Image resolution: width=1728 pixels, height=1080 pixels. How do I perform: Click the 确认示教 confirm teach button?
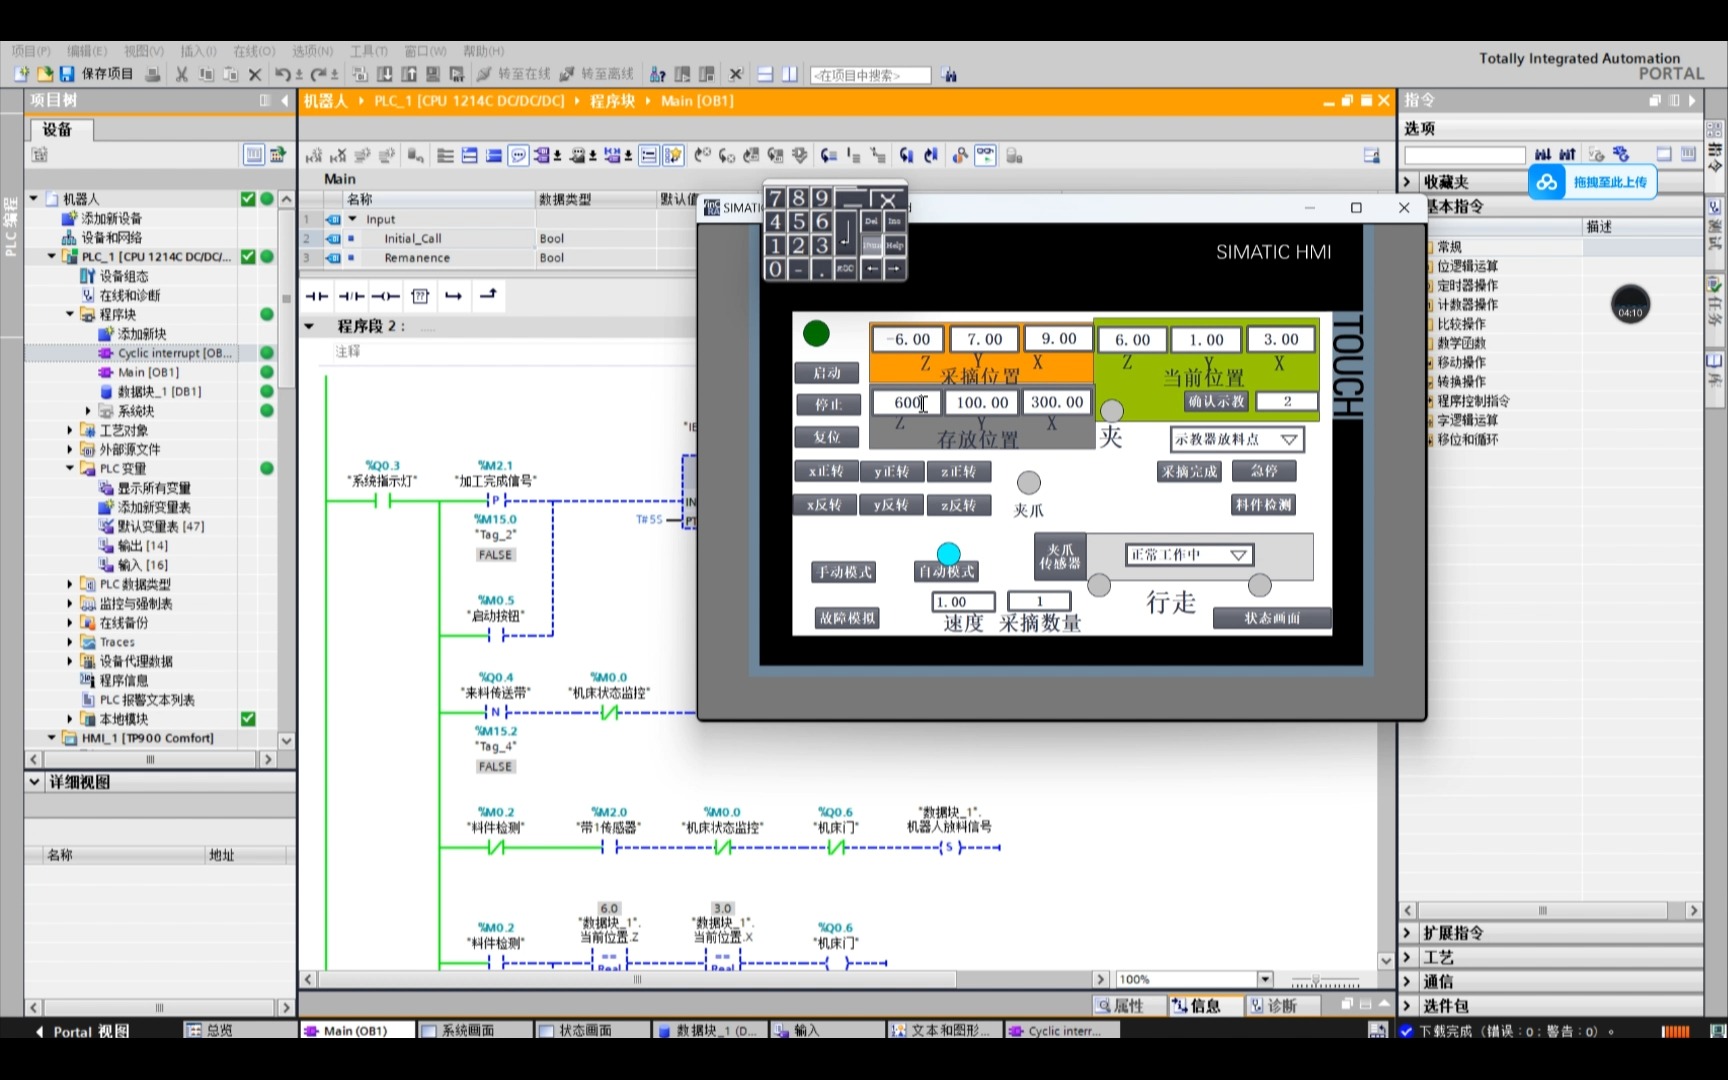point(1216,401)
